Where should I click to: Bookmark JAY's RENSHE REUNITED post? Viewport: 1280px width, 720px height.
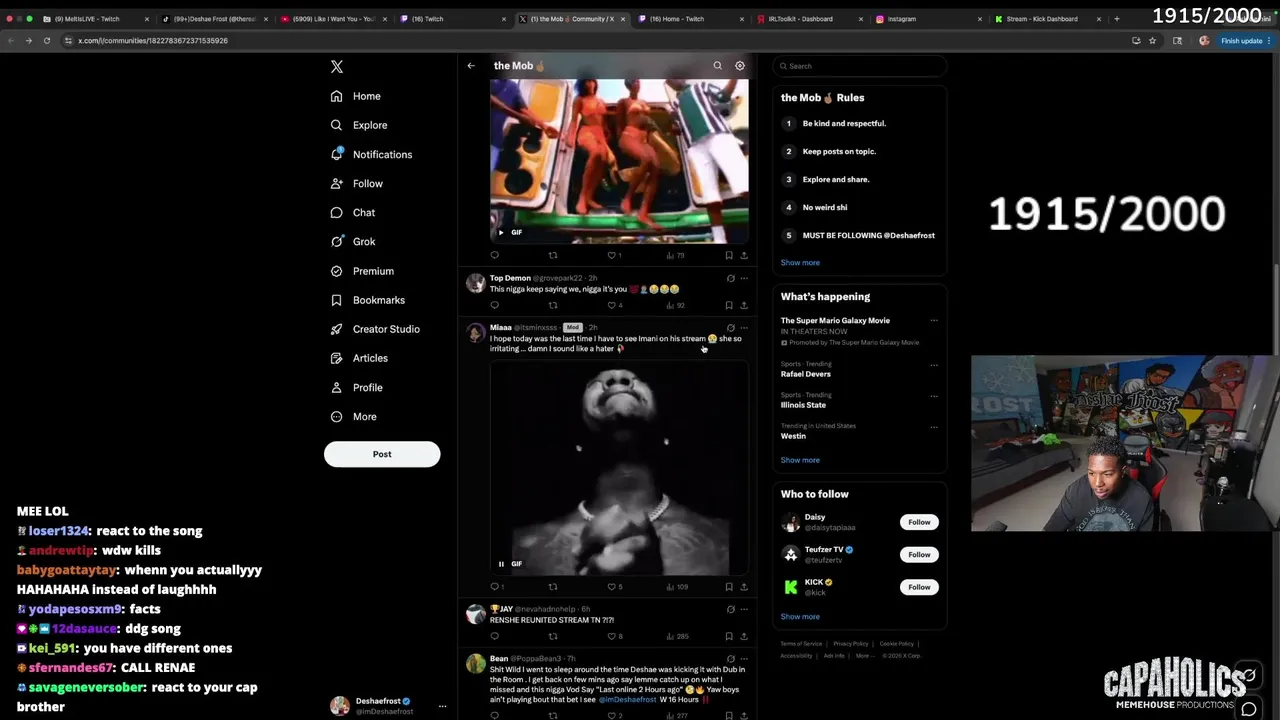729,636
